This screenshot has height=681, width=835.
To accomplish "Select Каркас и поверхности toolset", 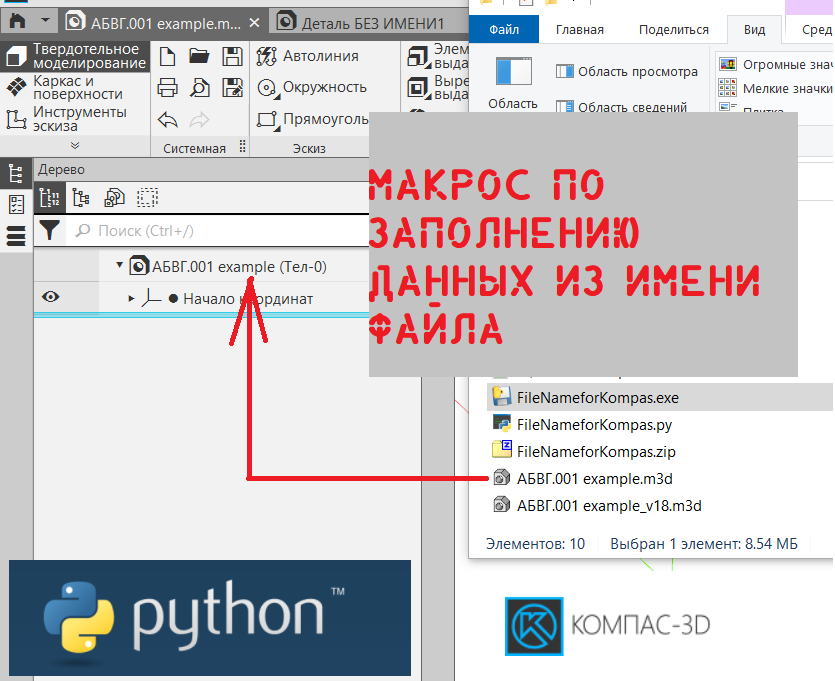I will tap(75, 87).
